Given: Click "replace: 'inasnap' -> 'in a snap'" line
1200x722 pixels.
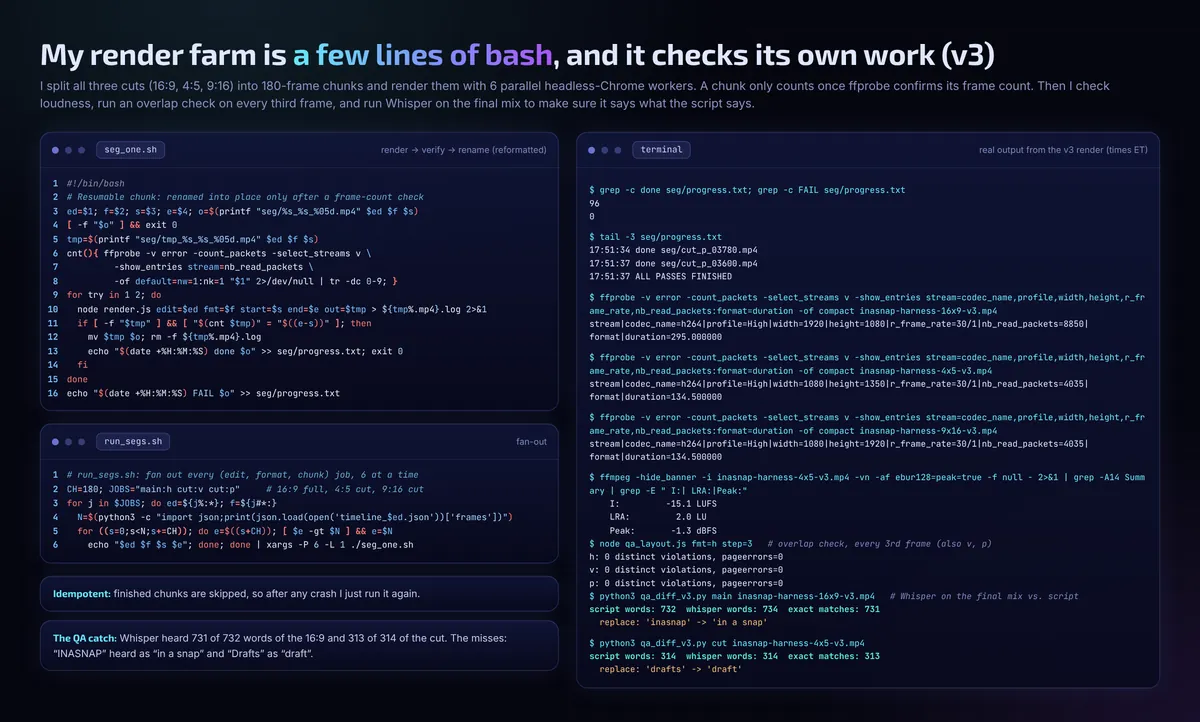Looking at the screenshot, I should [x=683, y=622].
